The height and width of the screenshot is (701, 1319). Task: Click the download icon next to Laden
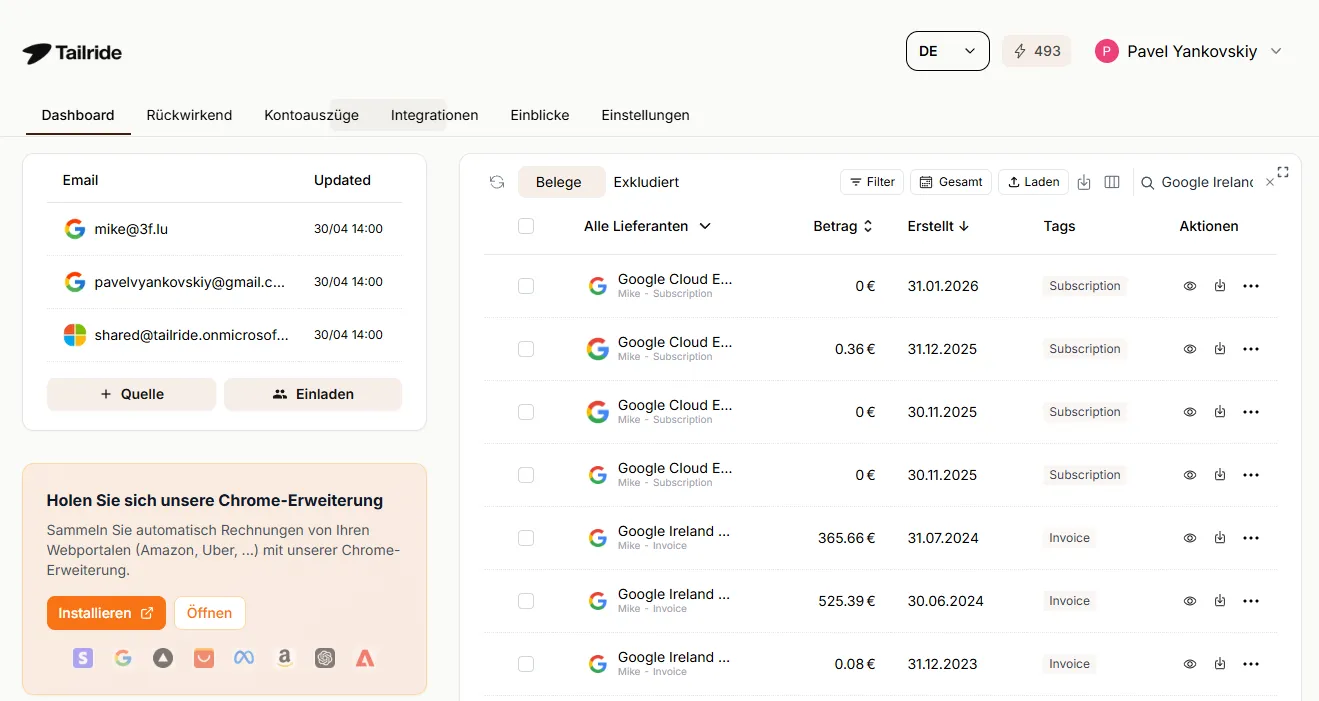tap(1084, 182)
